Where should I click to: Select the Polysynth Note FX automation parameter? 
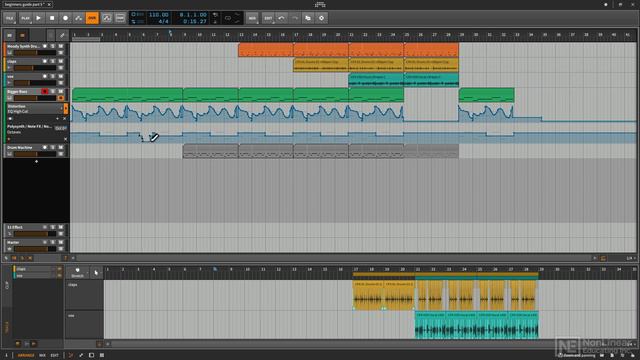(29, 127)
